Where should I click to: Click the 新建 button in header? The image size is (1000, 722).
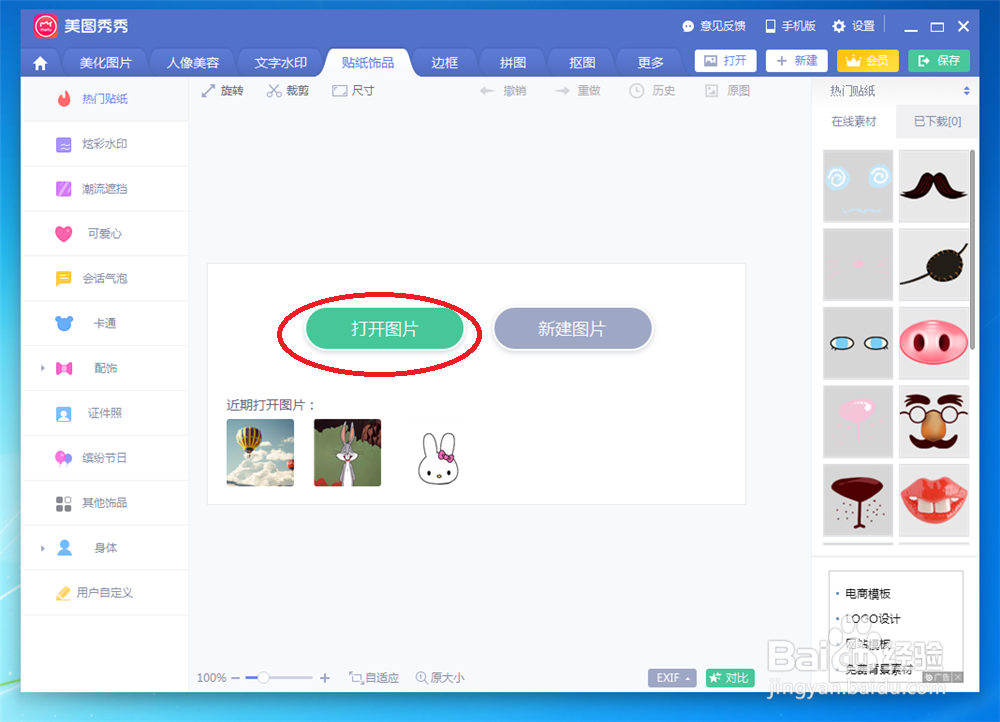[797, 61]
